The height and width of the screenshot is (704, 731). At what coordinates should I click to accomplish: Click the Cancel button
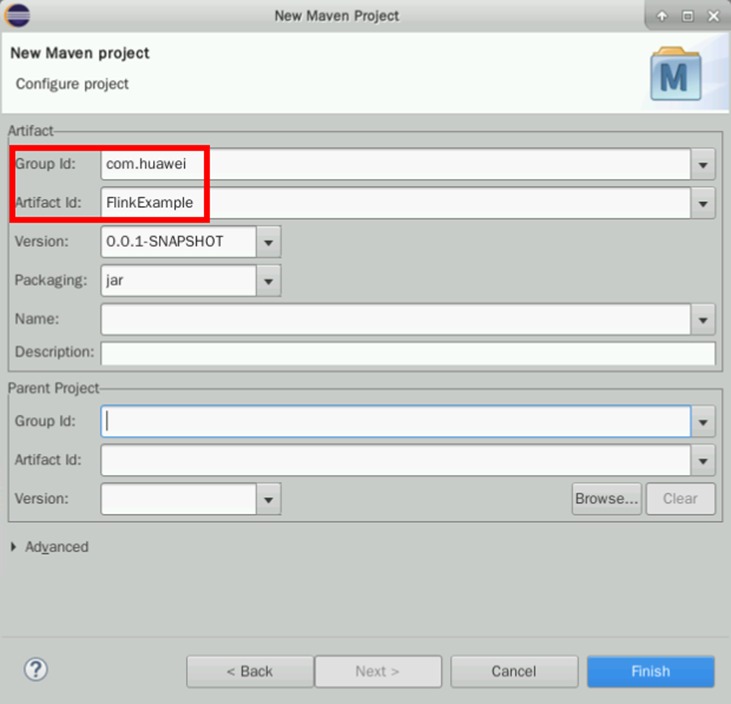pyautogui.click(x=514, y=671)
